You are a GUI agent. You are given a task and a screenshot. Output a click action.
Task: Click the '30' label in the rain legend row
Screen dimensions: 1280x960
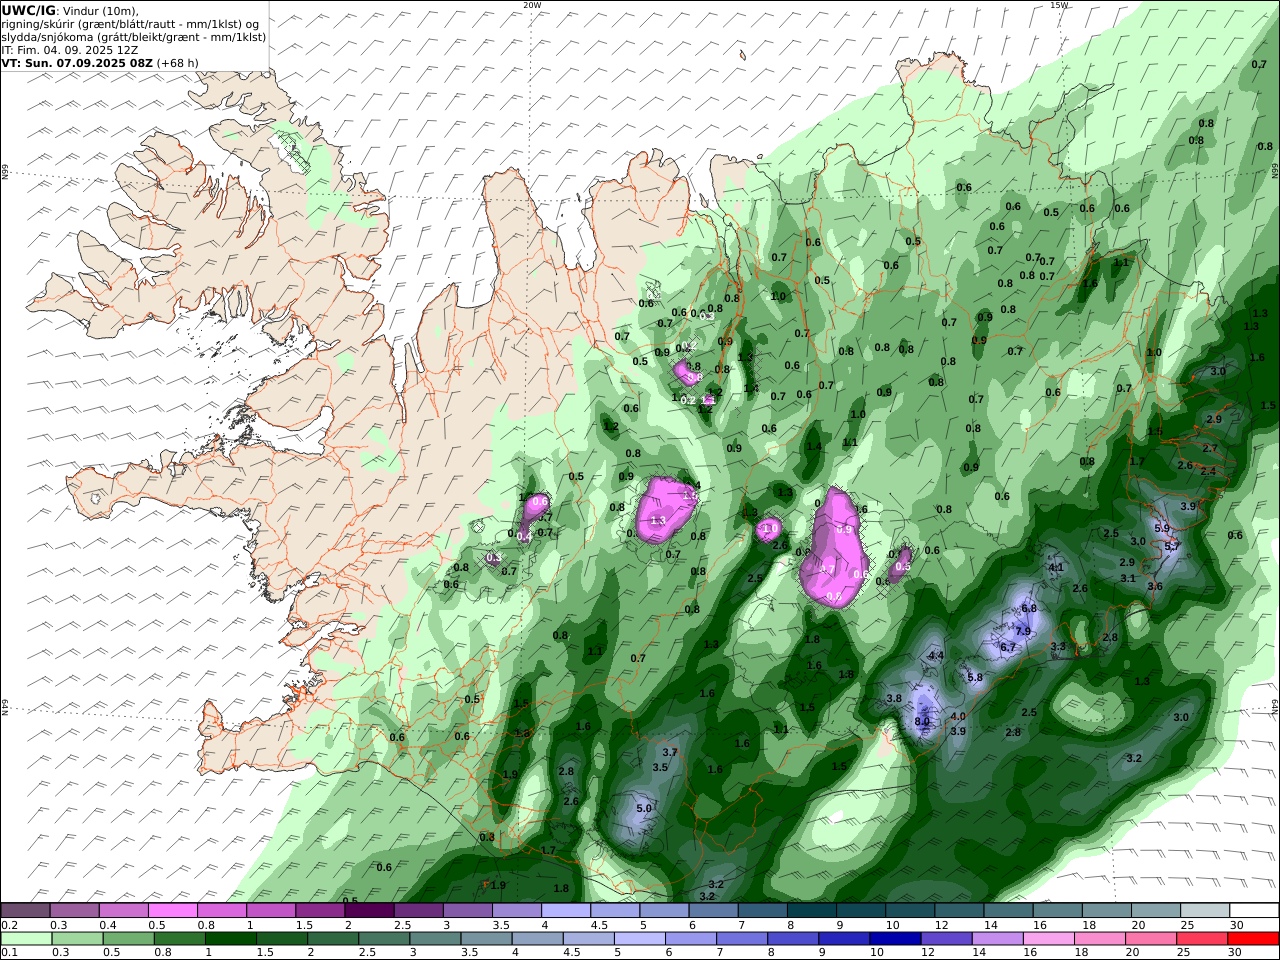[x=1236, y=953]
